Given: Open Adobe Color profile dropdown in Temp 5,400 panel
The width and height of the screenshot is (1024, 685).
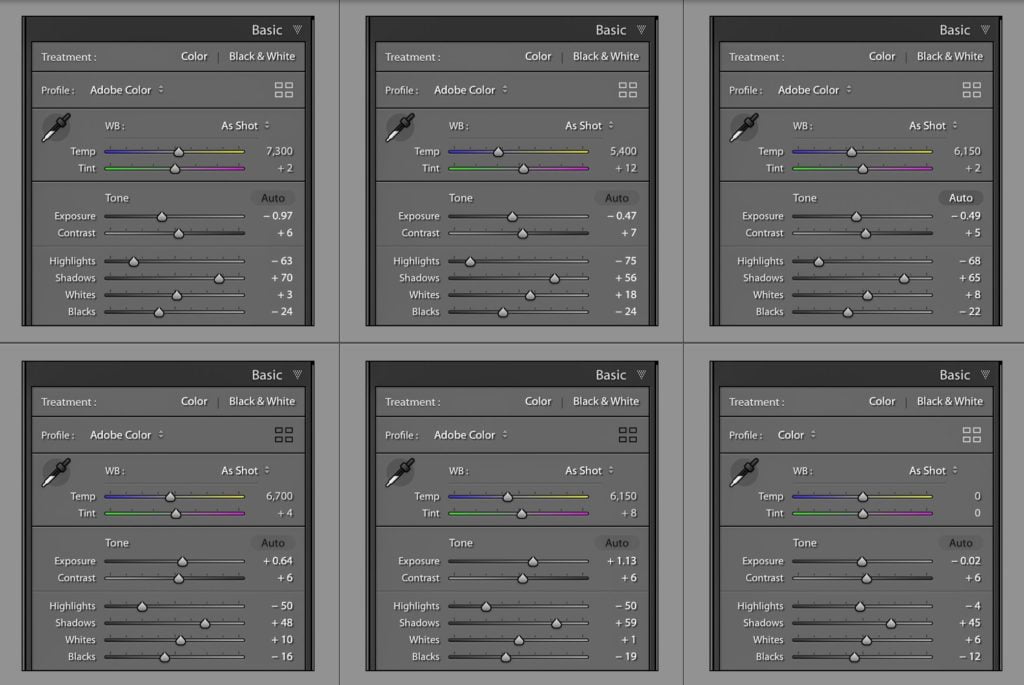Looking at the screenshot, I should click(x=471, y=90).
